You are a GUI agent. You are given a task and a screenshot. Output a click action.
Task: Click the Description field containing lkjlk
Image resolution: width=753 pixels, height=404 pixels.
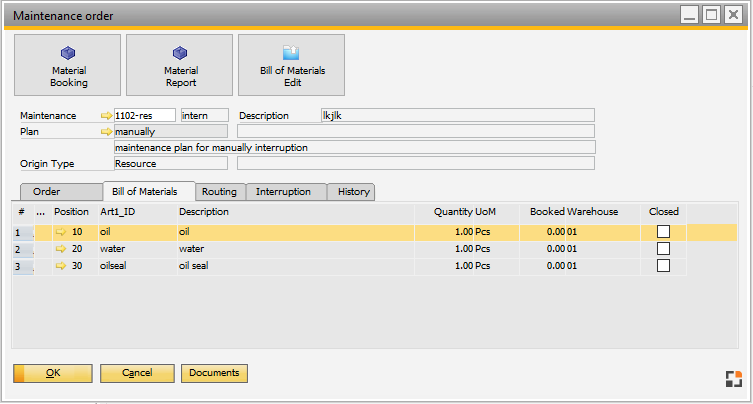click(457, 116)
